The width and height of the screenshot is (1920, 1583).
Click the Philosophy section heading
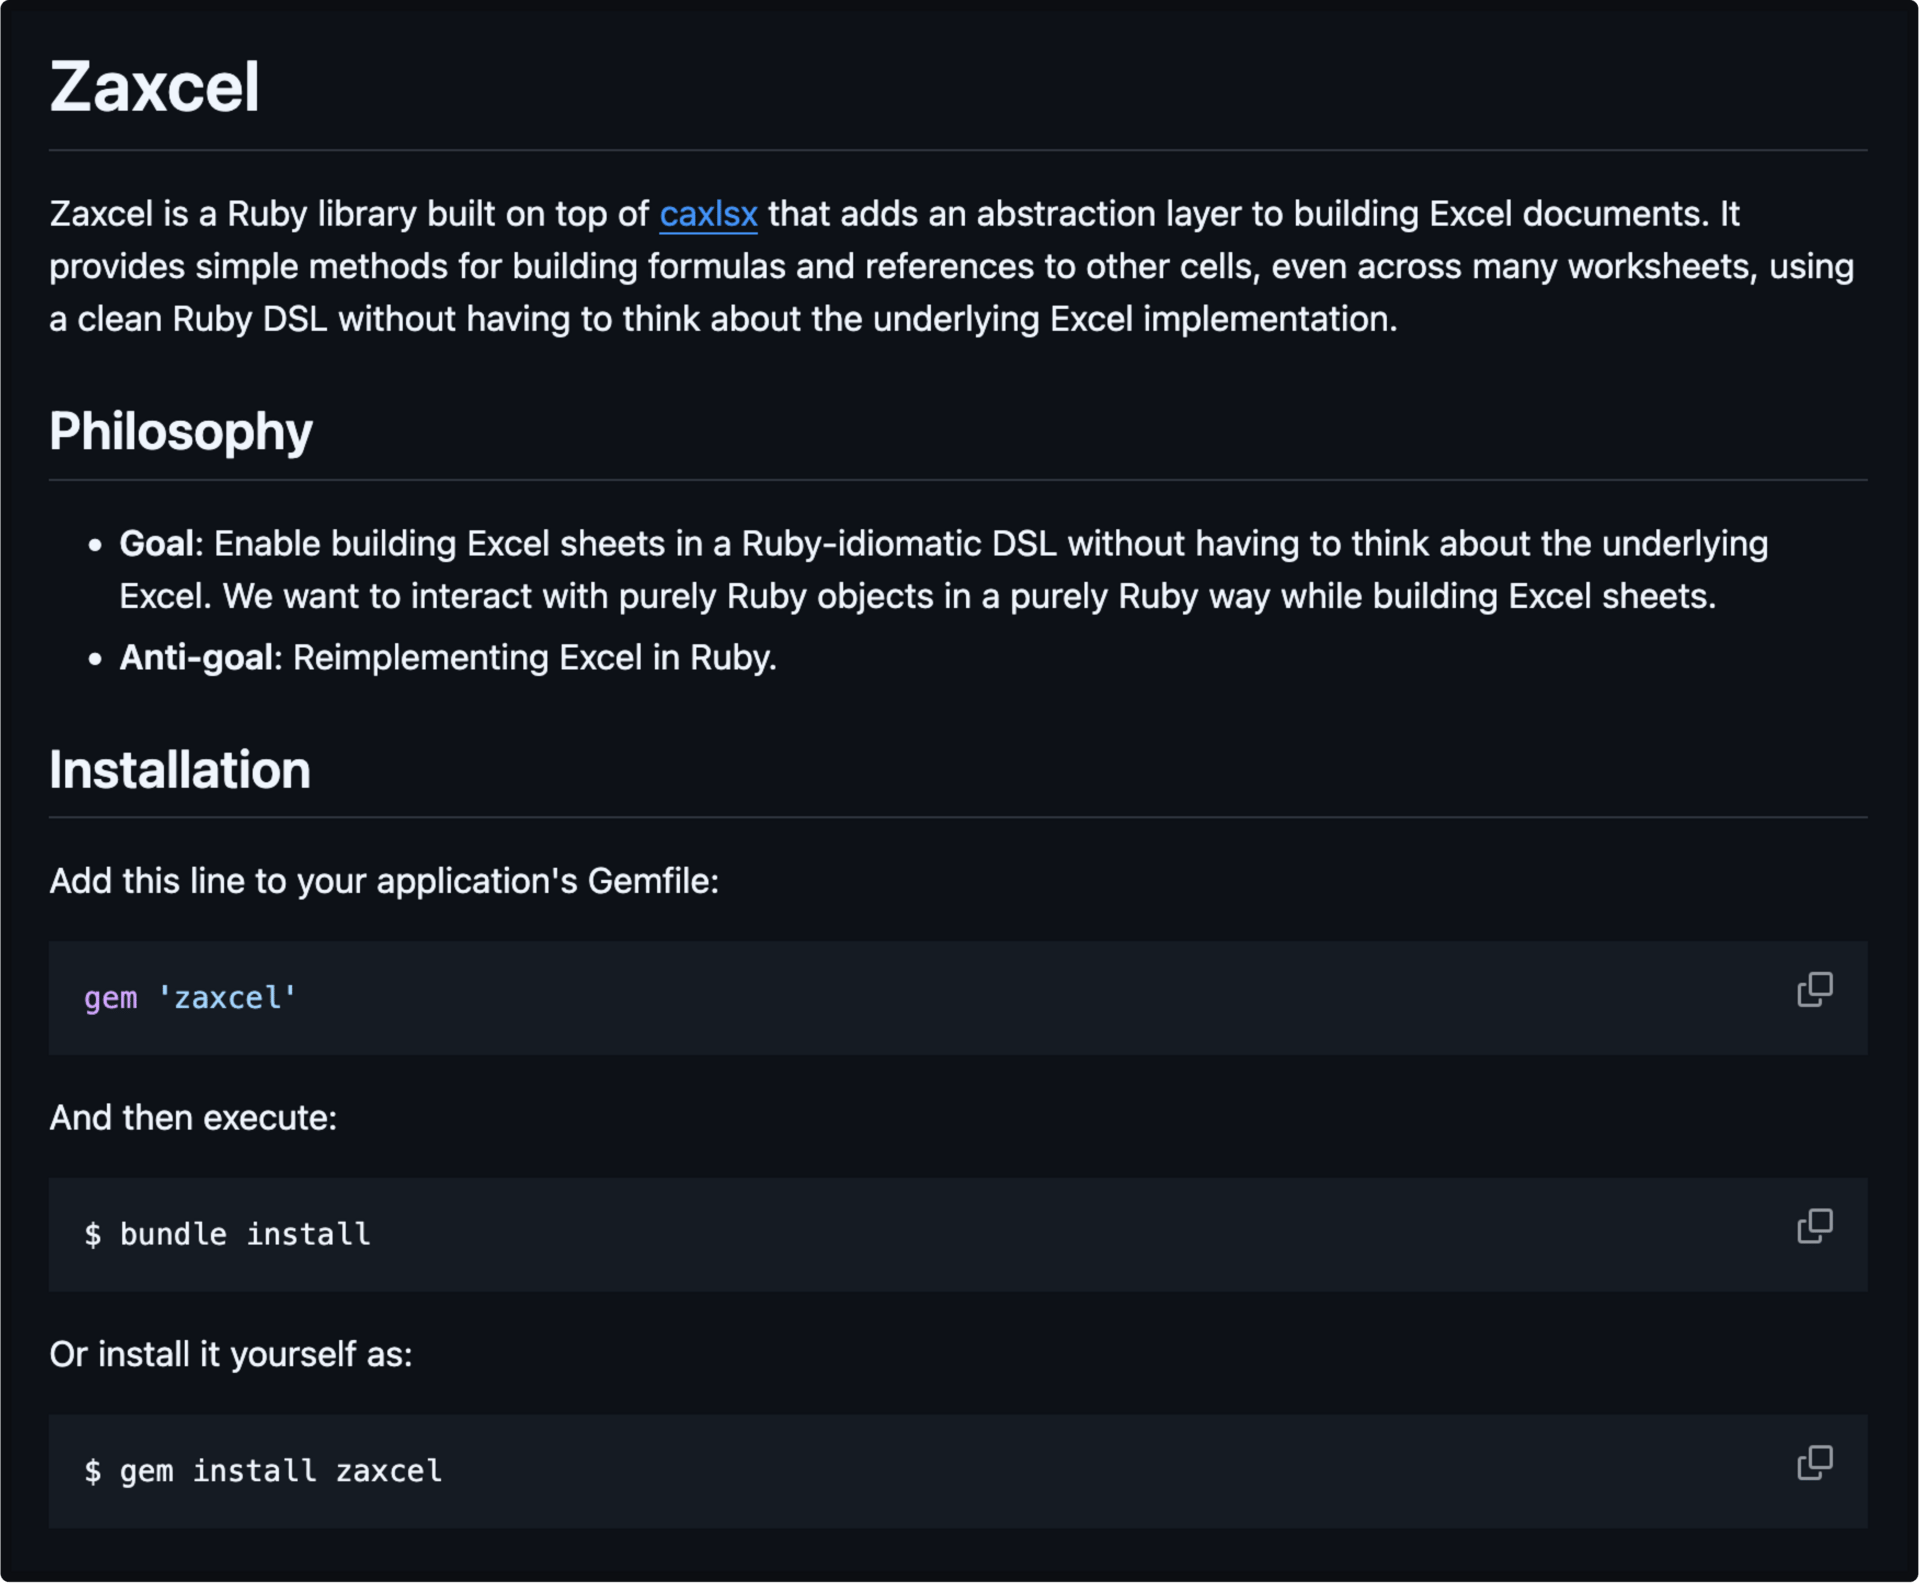[181, 432]
